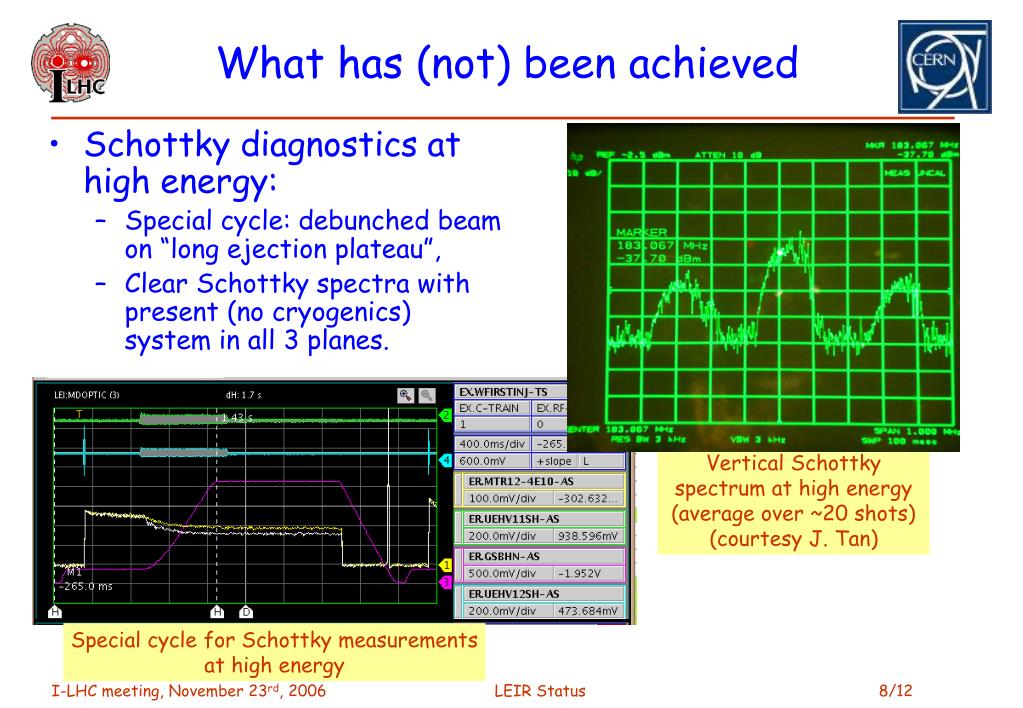Screen dimensions: 1023x708
Task: Click the green strip beside ER.UEHV11SH-AS
Action: tap(459, 528)
